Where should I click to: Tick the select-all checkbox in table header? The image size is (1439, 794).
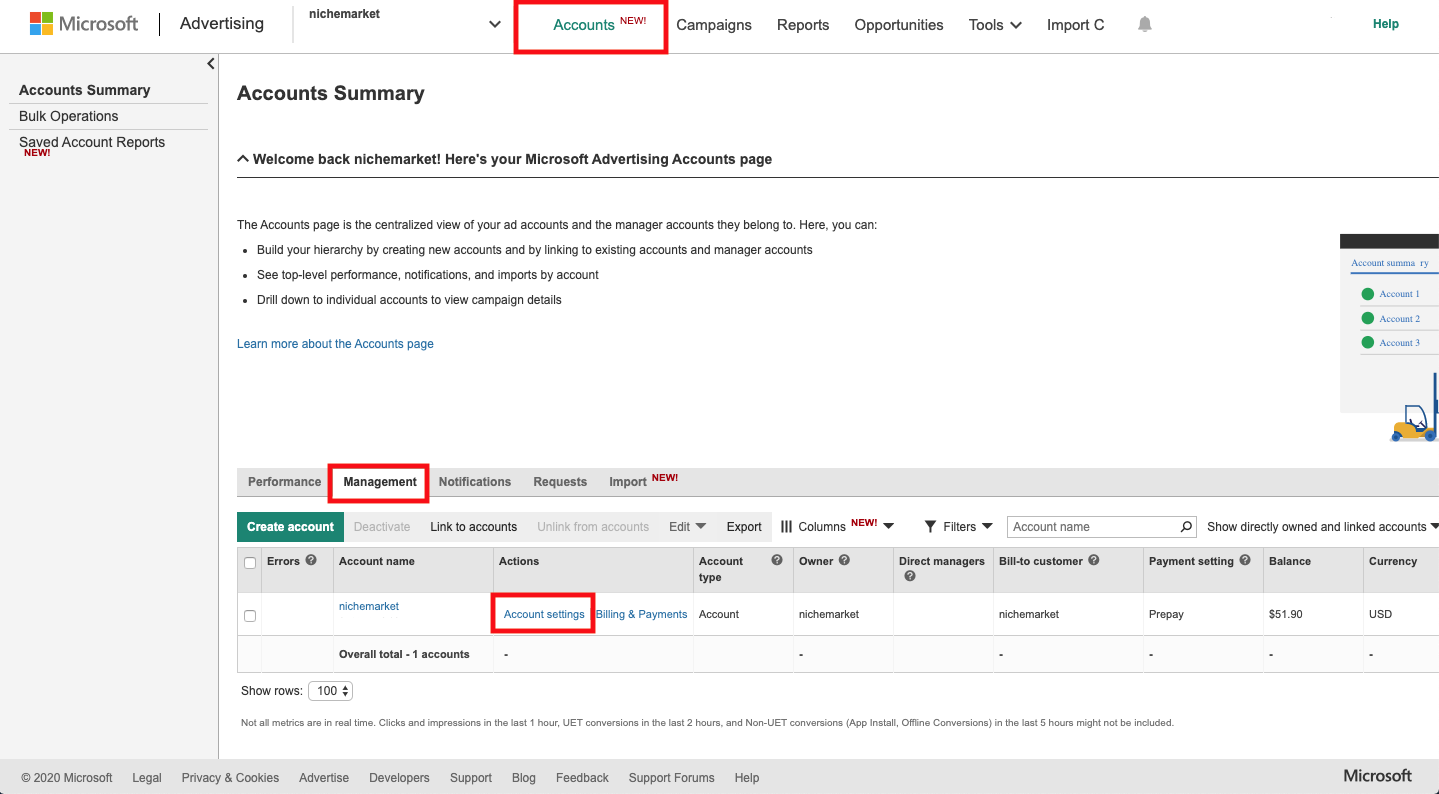tap(250, 563)
